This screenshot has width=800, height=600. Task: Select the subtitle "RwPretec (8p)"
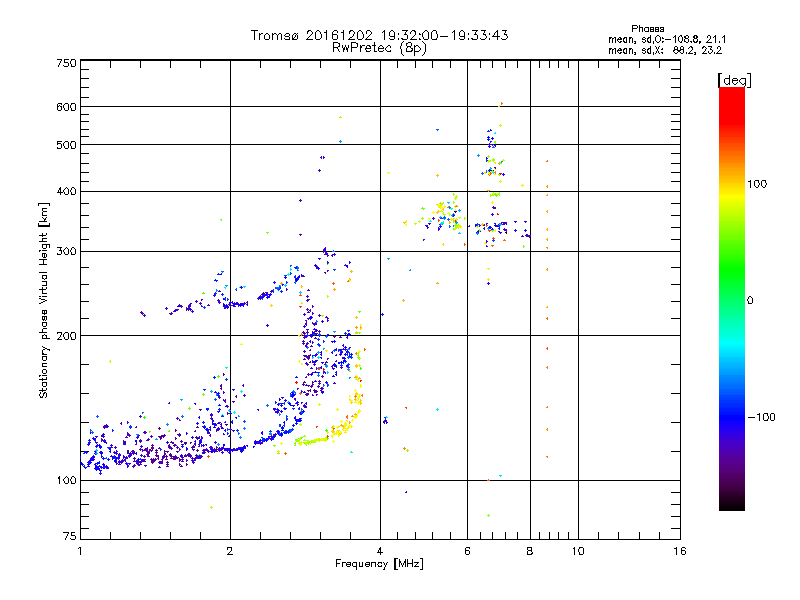[379, 48]
